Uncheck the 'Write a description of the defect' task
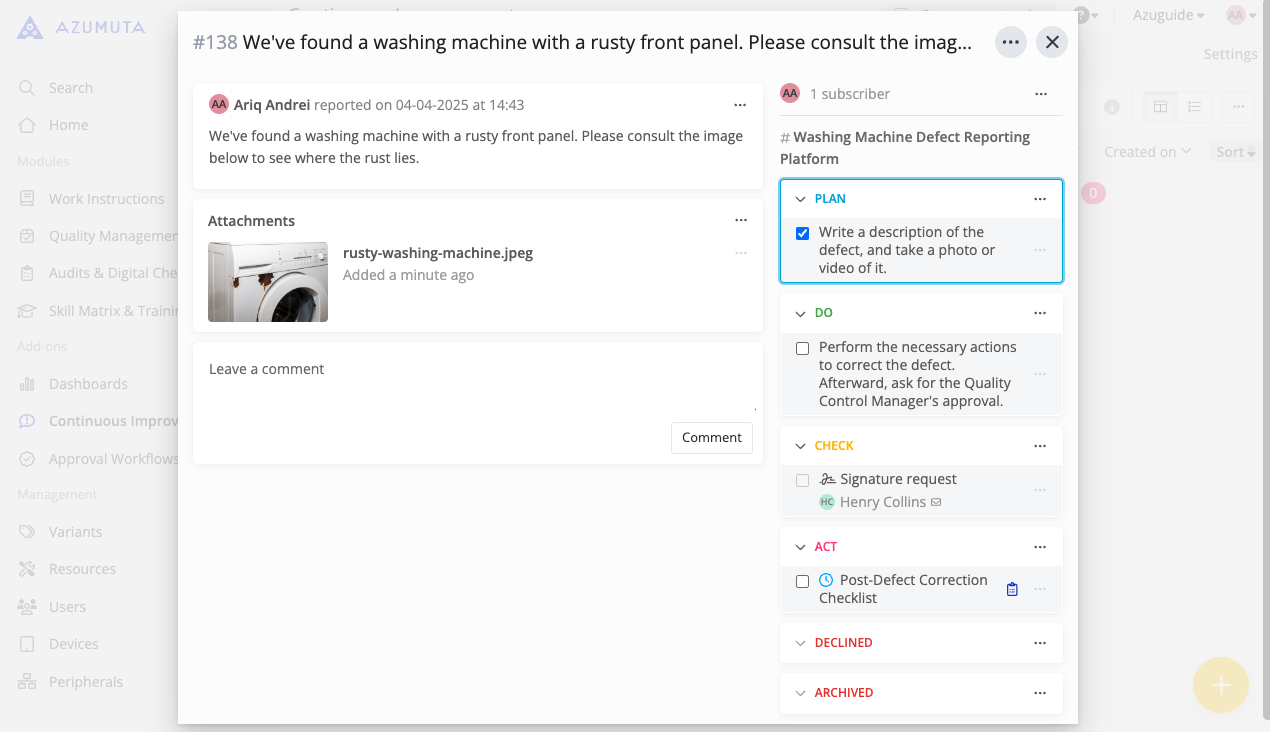Screen dimensions: 1270x732 tap(802, 233)
